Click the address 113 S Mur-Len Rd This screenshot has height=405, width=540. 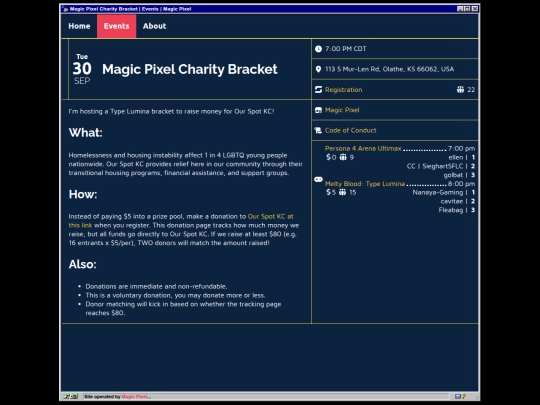pyautogui.click(x=390, y=69)
